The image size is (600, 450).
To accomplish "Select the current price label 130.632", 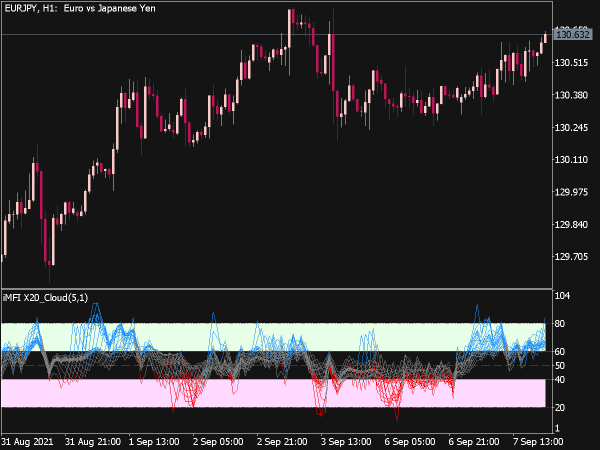I will click(572, 35).
